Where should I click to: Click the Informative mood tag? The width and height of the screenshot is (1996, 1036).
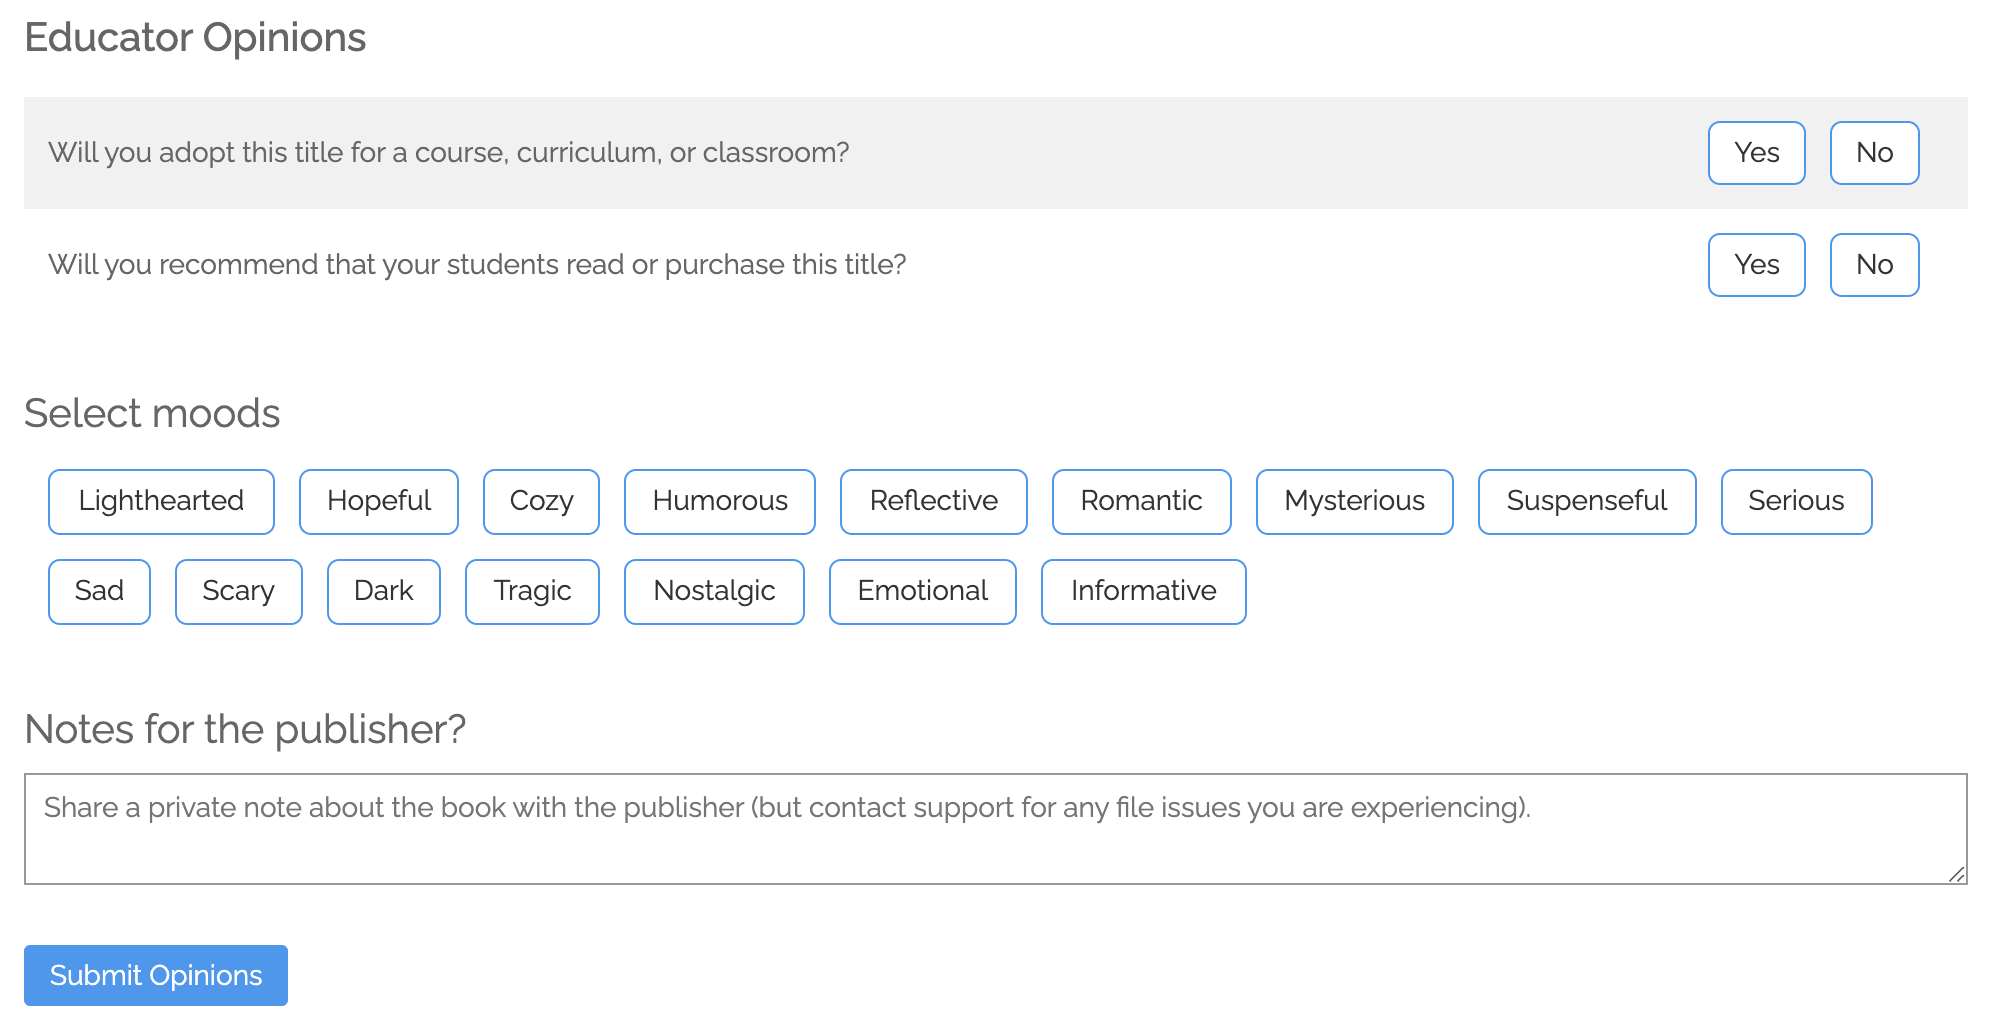tap(1143, 592)
